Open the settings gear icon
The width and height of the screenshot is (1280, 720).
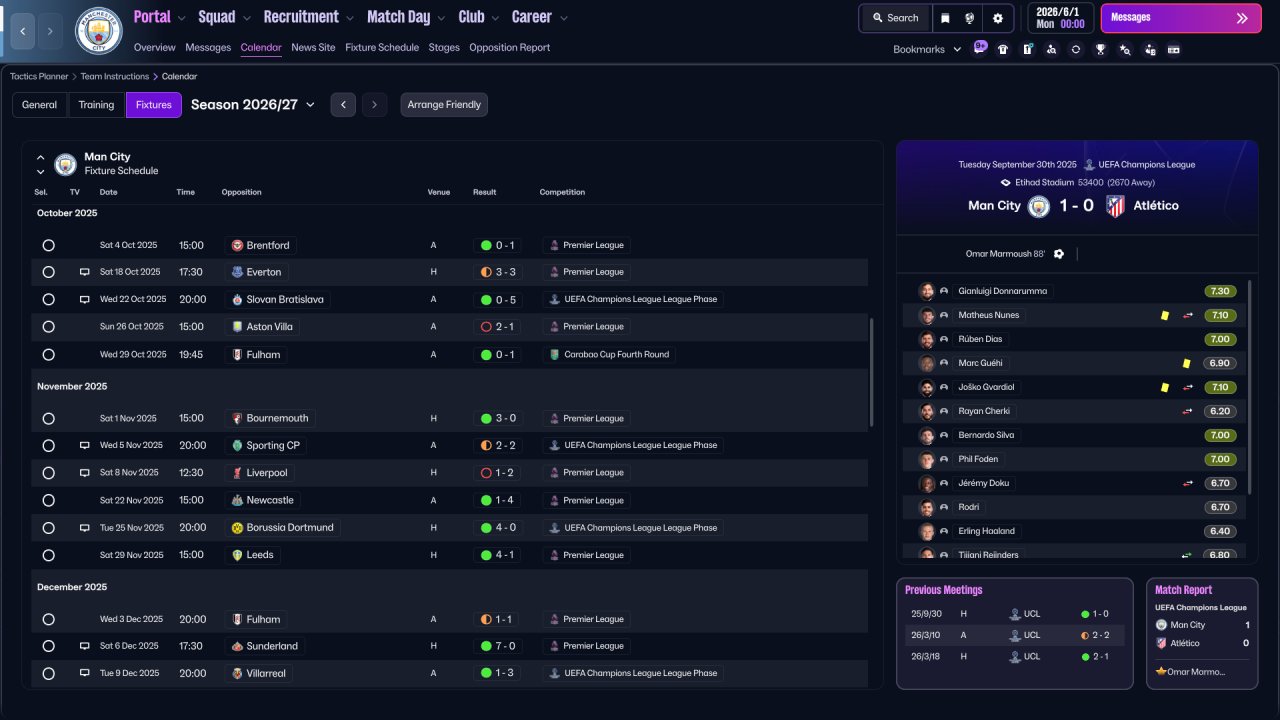point(998,18)
